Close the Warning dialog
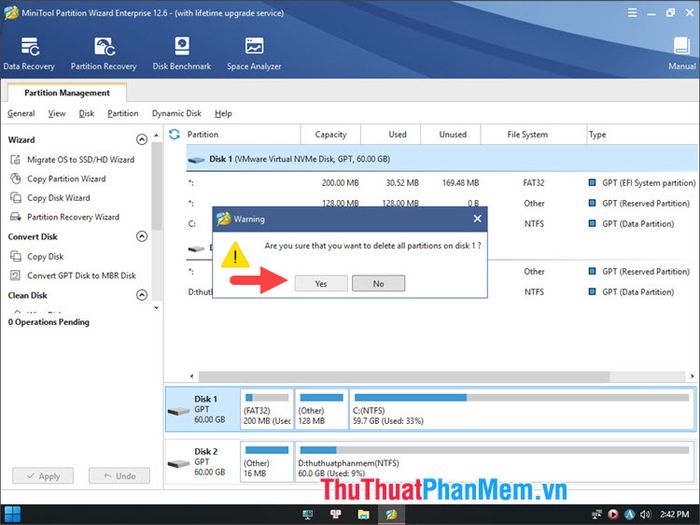 pyautogui.click(x=477, y=219)
